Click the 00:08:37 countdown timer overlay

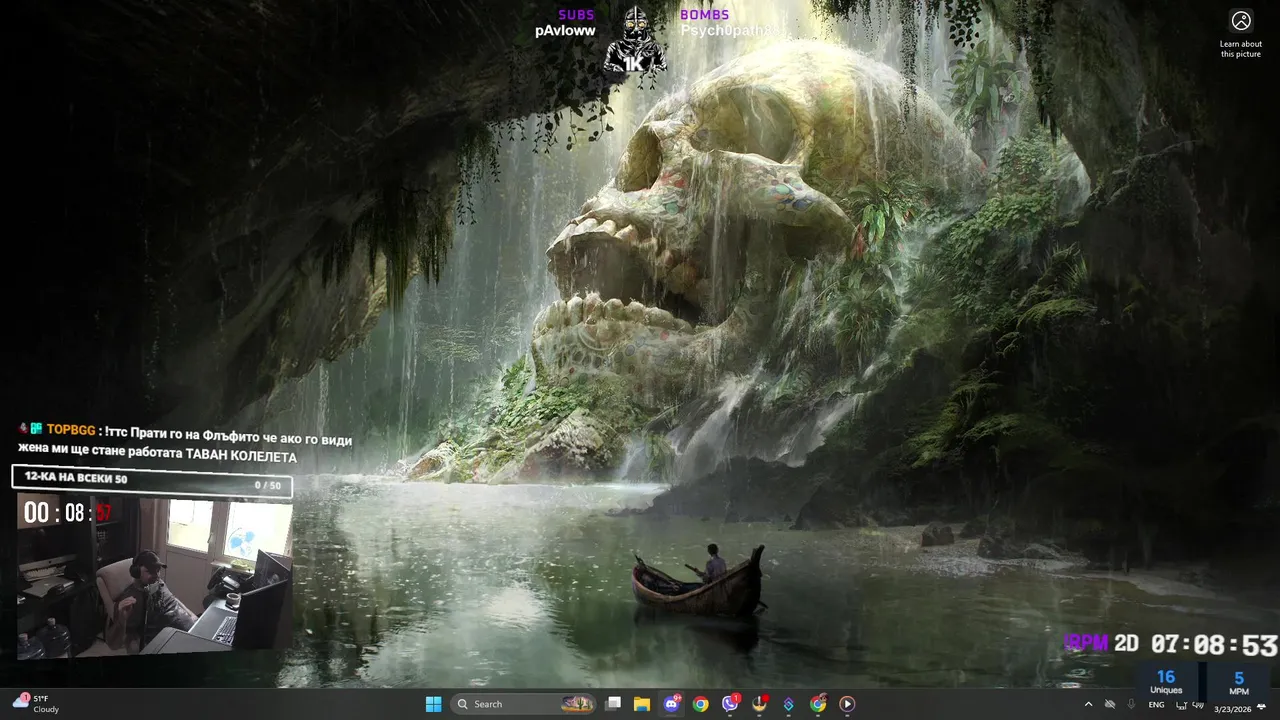point(68,514)
